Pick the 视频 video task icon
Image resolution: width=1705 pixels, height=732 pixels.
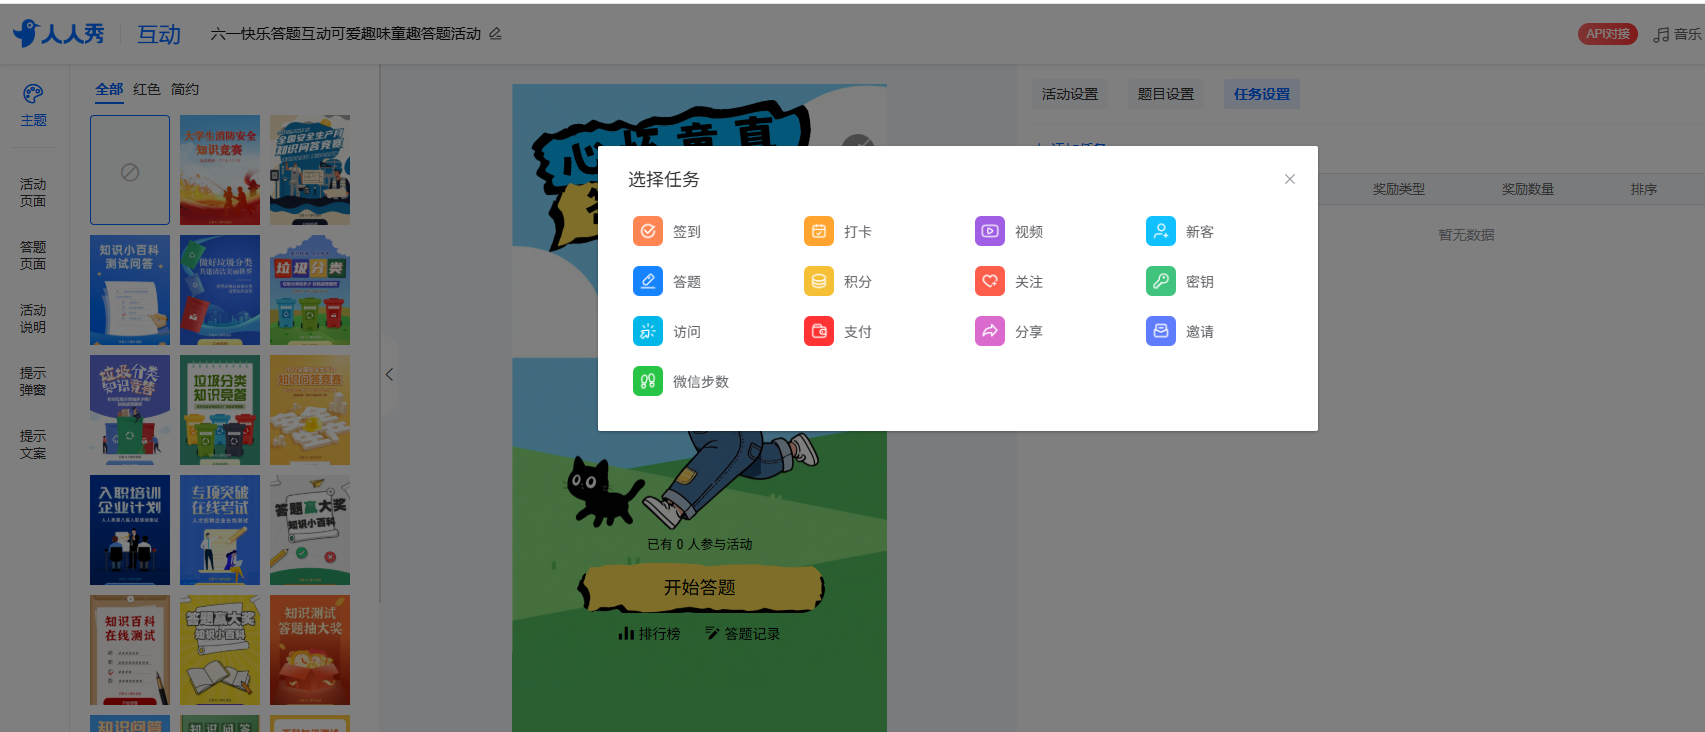[x=990, y=231]
